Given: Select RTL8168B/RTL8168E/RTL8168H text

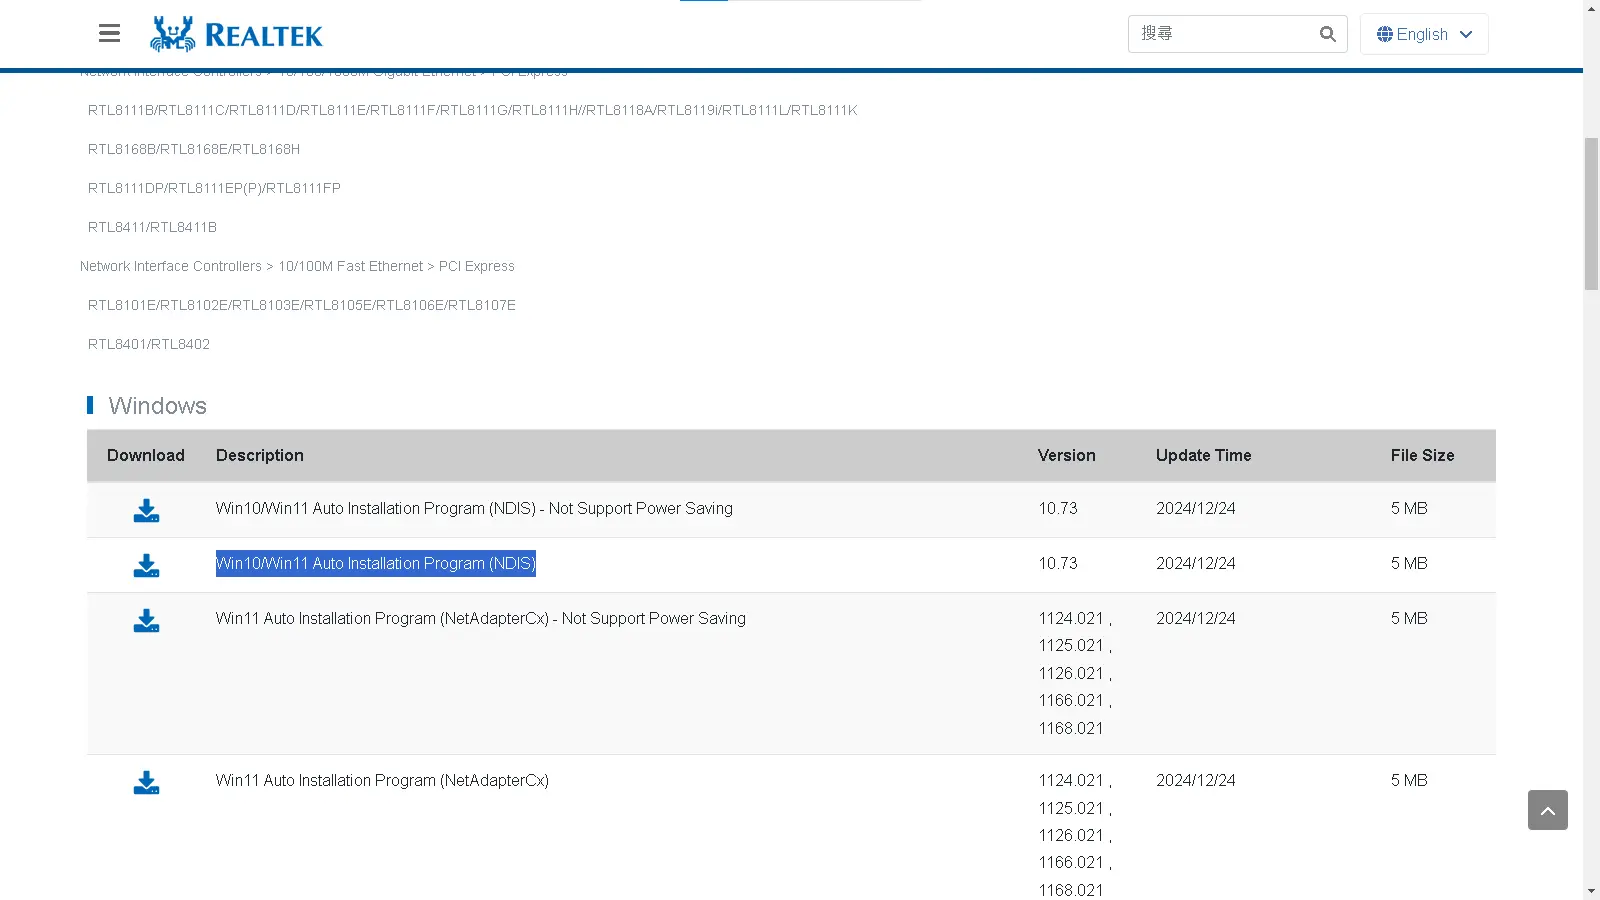Looking at the screenshot, I should (194, 149).
